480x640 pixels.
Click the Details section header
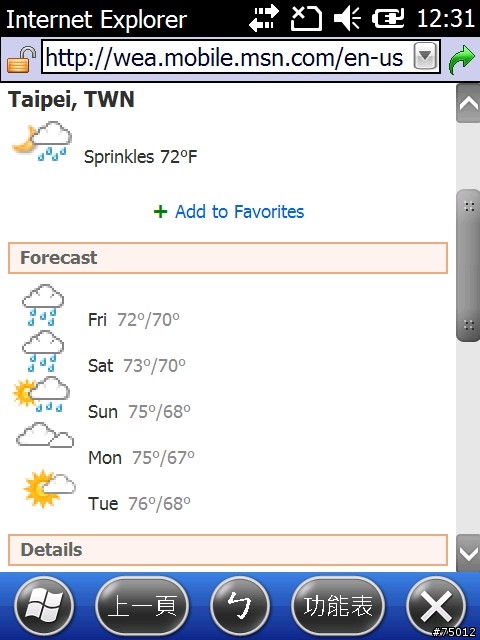pyautogui.click(x=228, y=550)
